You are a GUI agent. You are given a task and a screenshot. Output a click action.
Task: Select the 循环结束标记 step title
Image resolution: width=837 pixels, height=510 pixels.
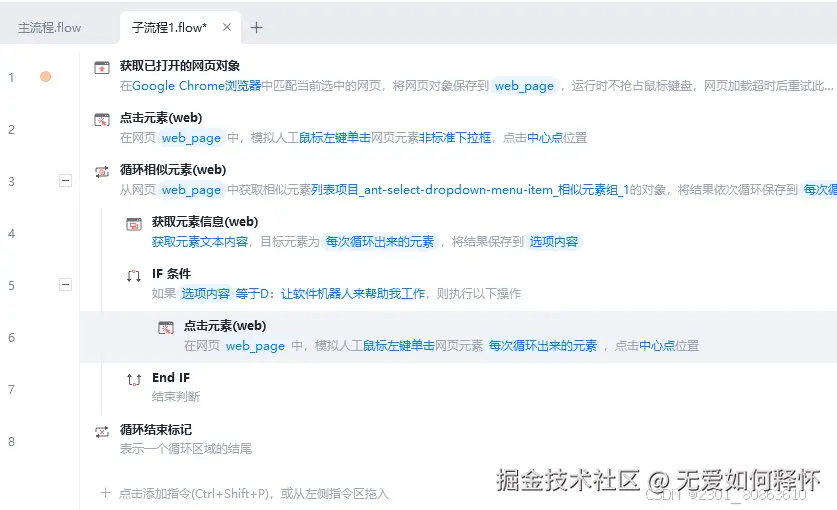click(x=155, y=430)
